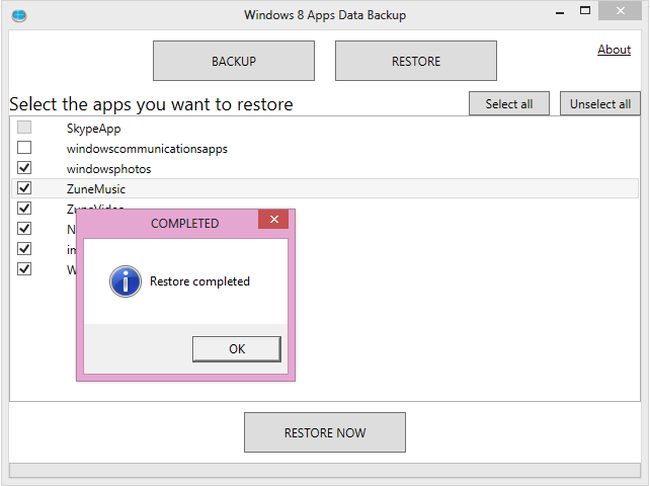Uncheck the ZuneVideo checkbox

pyautogui.click(x=24, y=208)
